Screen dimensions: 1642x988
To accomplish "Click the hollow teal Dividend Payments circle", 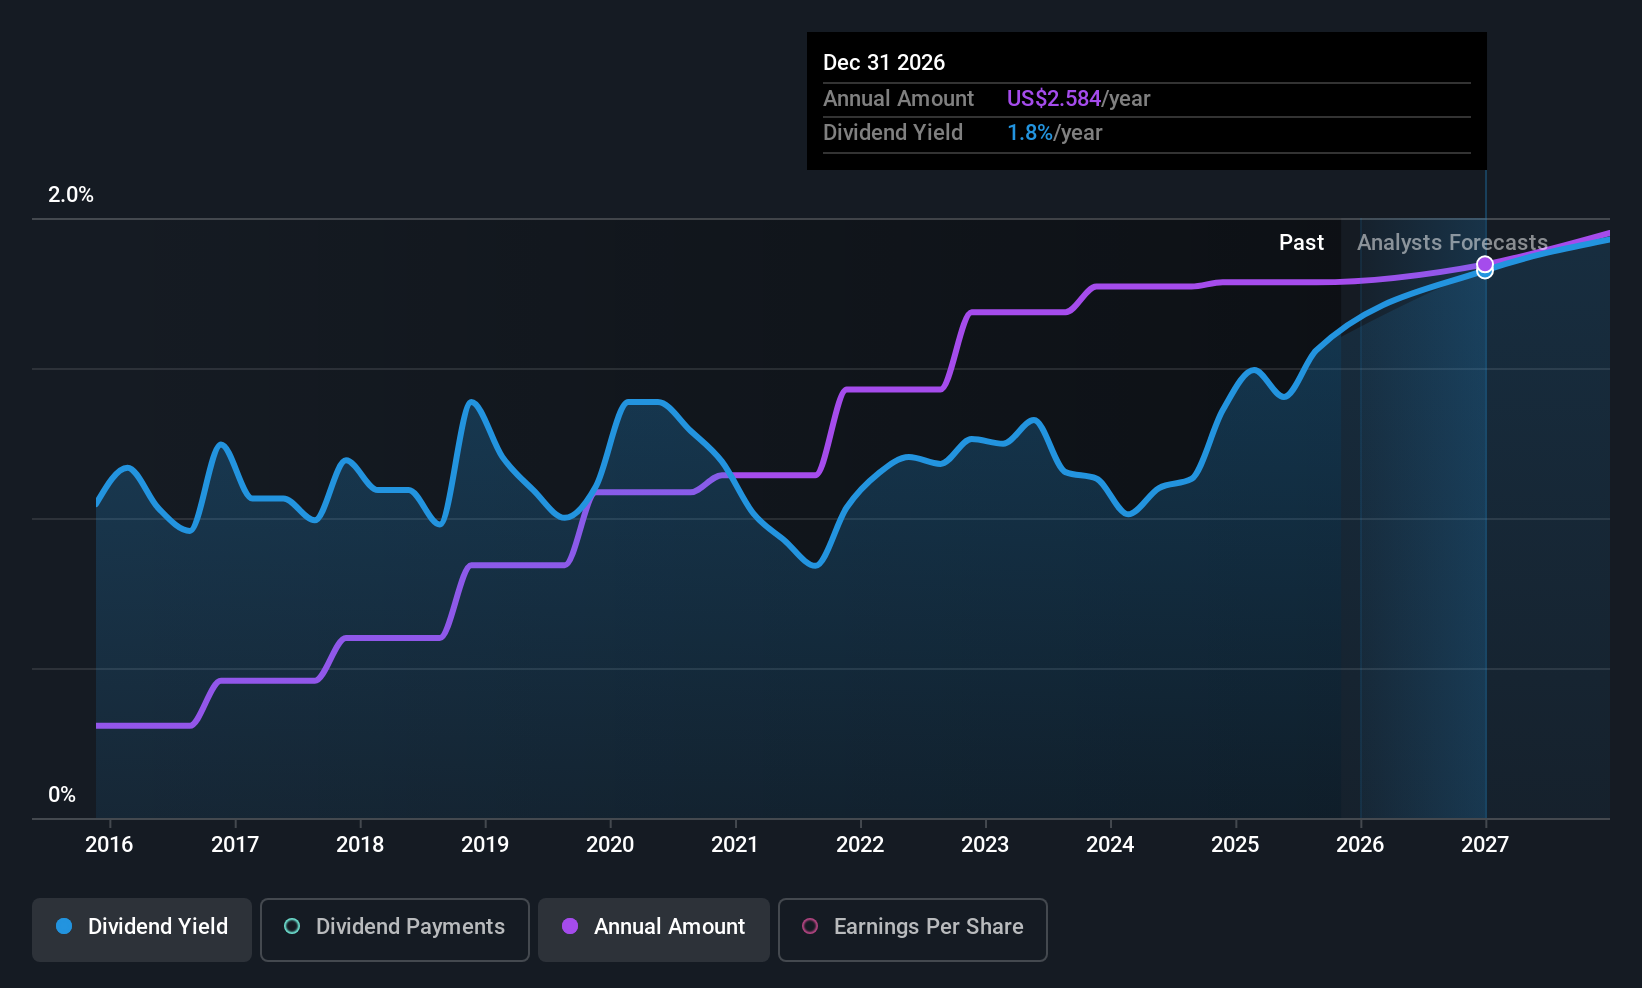I will pyautogui.click(x=292, y=926).
